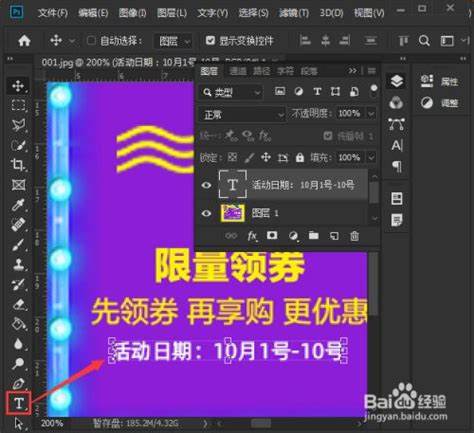Add layer style fx button
This screenshot has height=433, width=474.
tap(252, 236)
